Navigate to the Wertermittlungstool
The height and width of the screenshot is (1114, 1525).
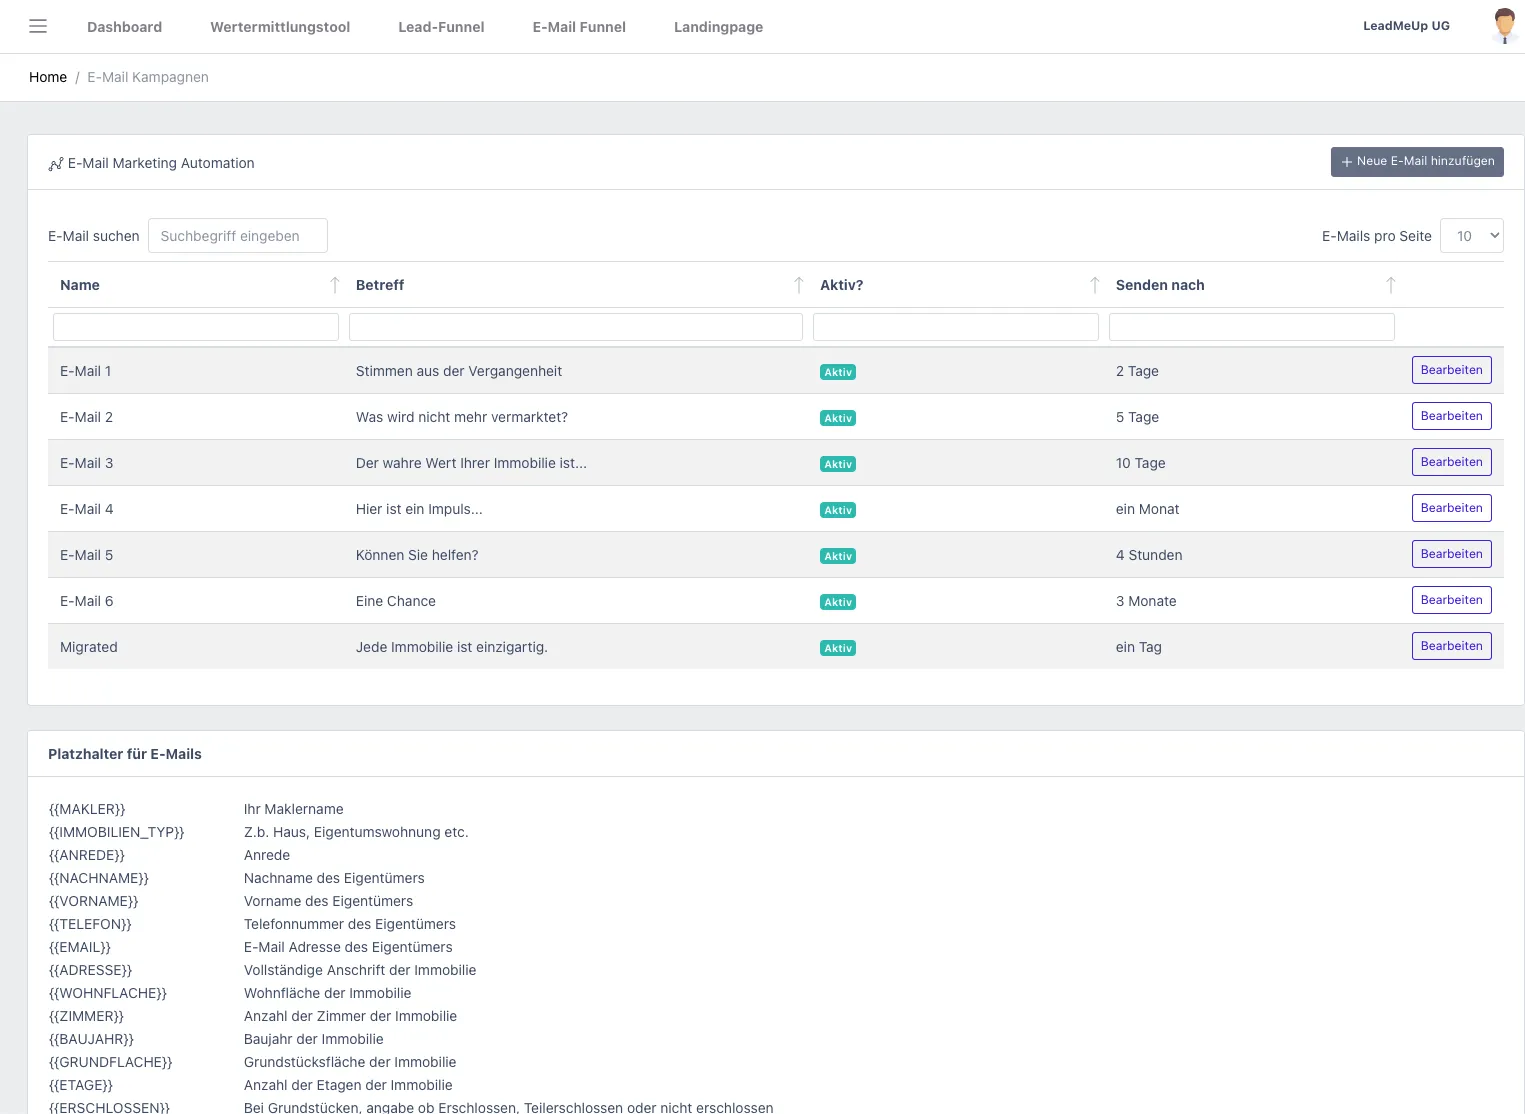(279, 27)
